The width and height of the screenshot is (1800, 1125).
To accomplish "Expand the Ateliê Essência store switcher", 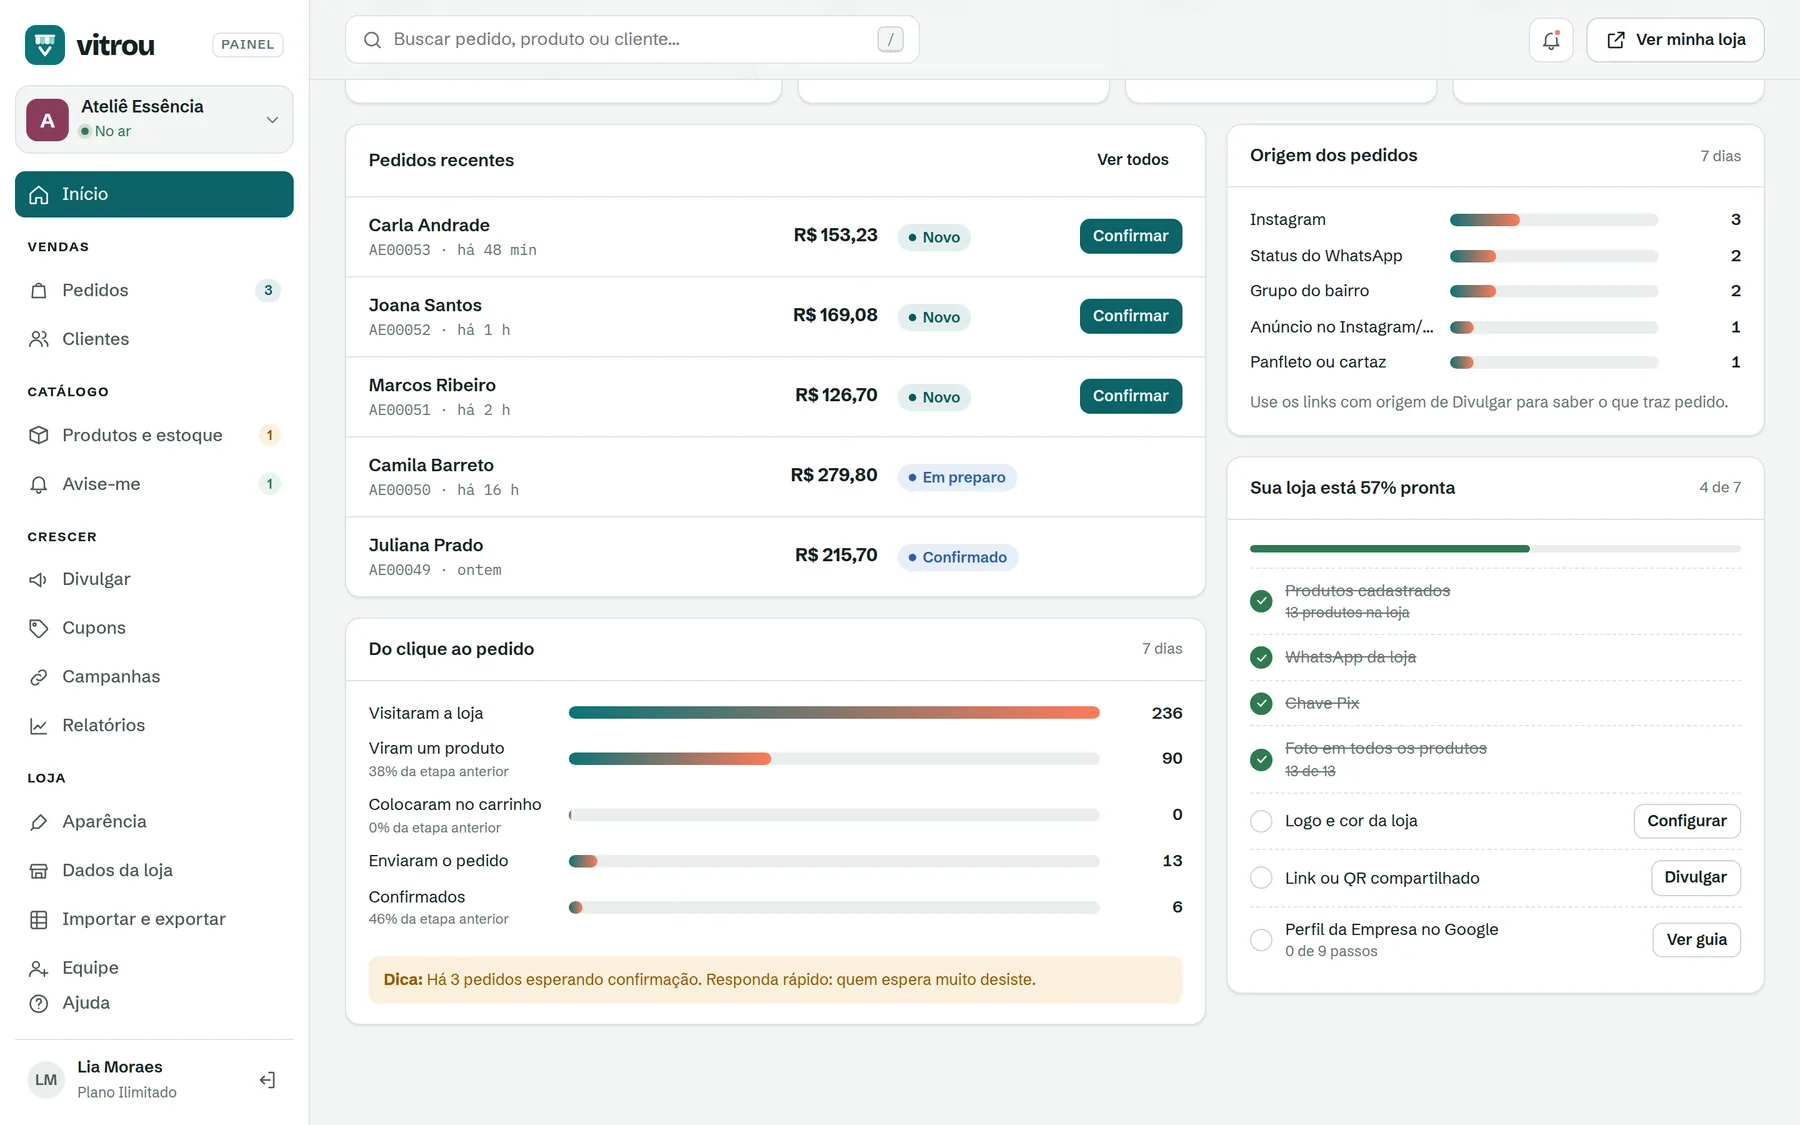I will point(154,119).
